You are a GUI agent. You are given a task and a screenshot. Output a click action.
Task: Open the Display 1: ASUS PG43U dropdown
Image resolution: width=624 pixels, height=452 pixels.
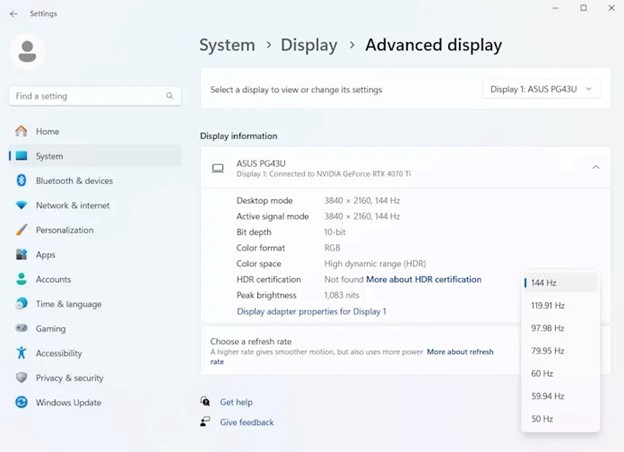543,89
